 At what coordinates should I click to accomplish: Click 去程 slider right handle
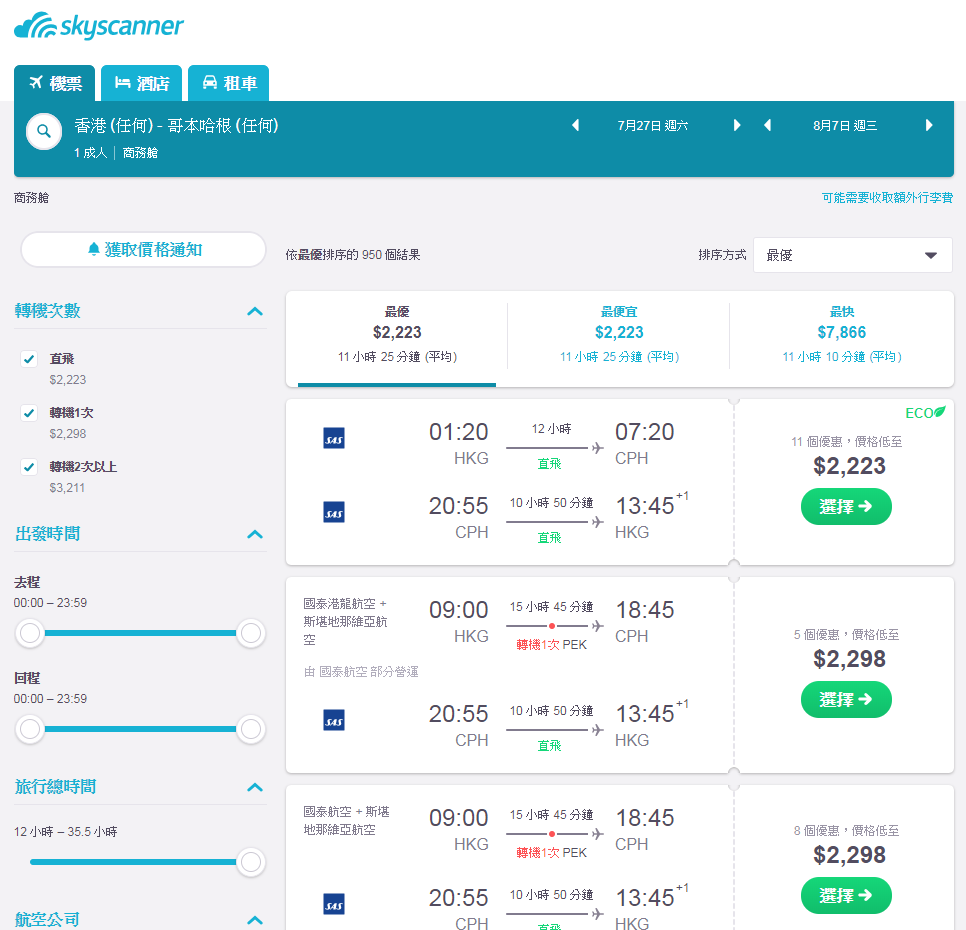(x=251, y=633)
